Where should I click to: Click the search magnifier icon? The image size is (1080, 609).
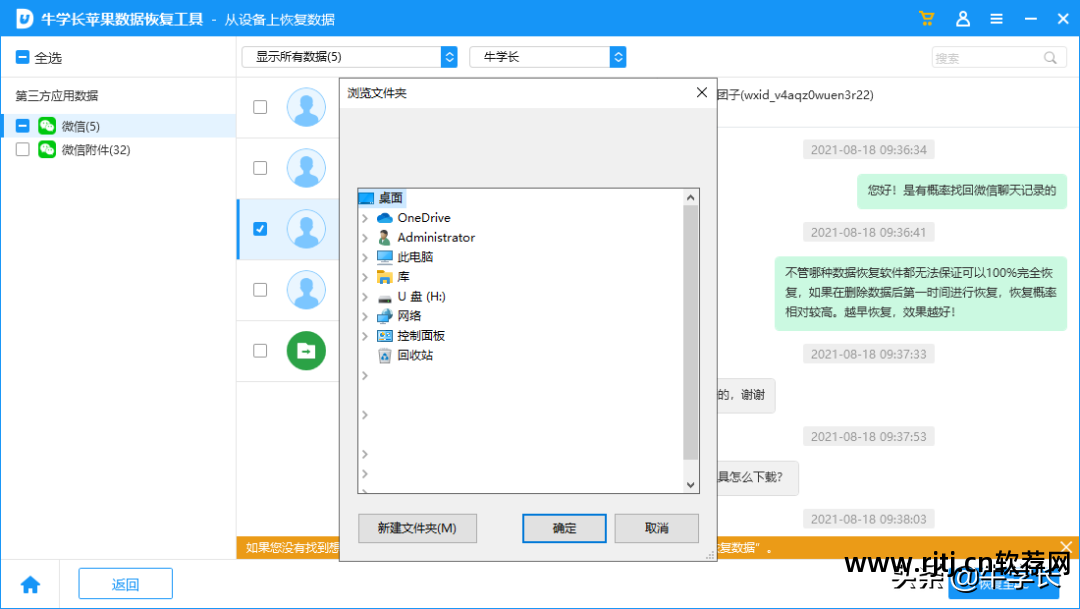click(1049, 57)
